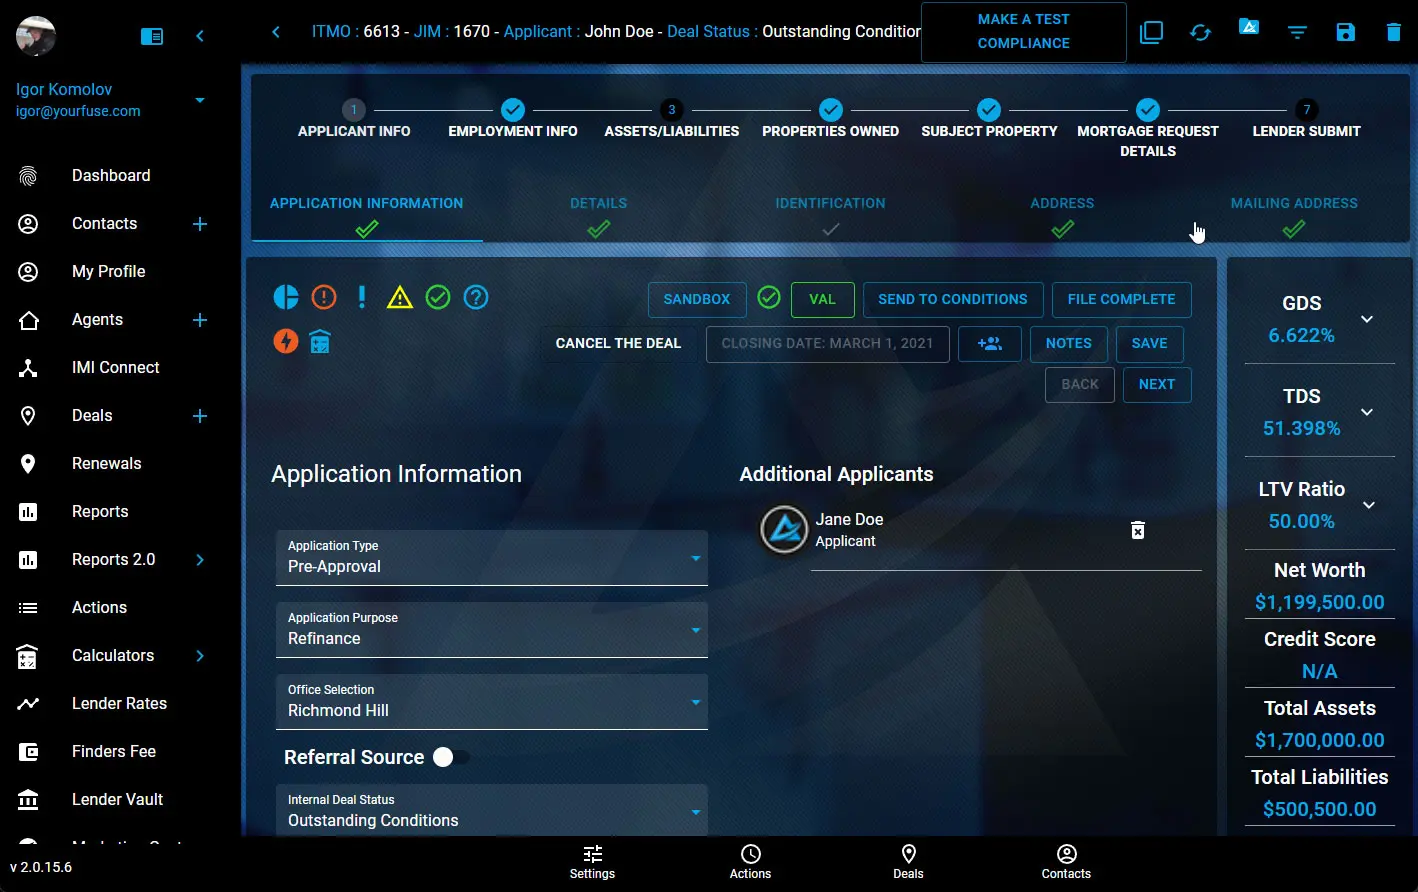Expand the Reports 2.0 sidebar menu
This screenshot has height=892, width=1418.
[200, 560]
